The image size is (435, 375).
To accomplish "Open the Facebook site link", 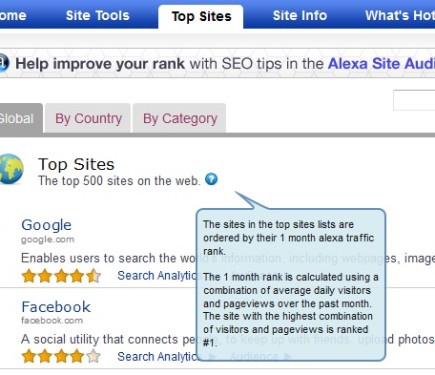I will pos(56,307).
